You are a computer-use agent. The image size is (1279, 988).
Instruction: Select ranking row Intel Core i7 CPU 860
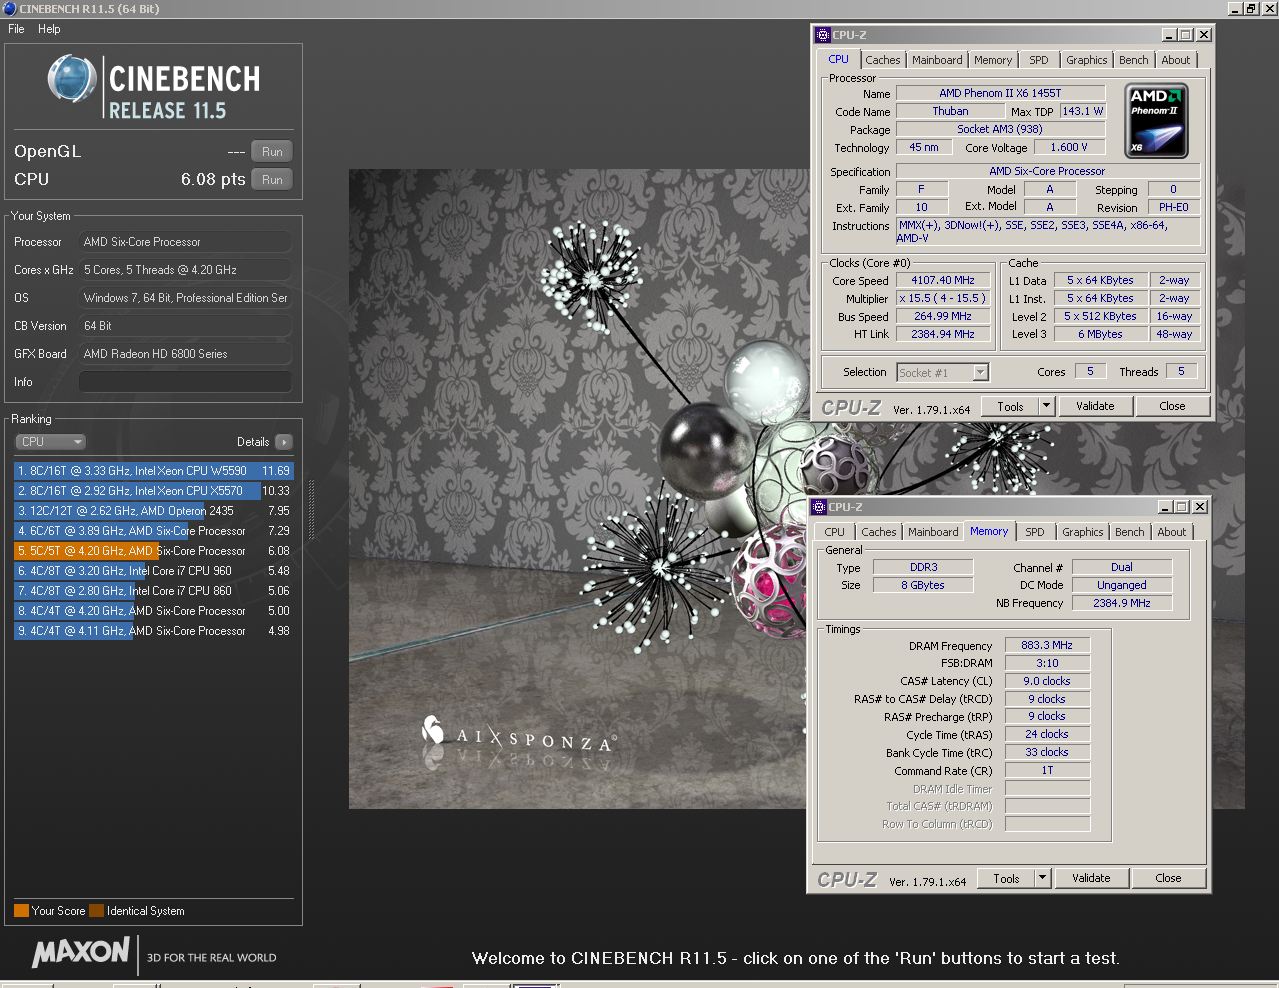click(154, 591)
